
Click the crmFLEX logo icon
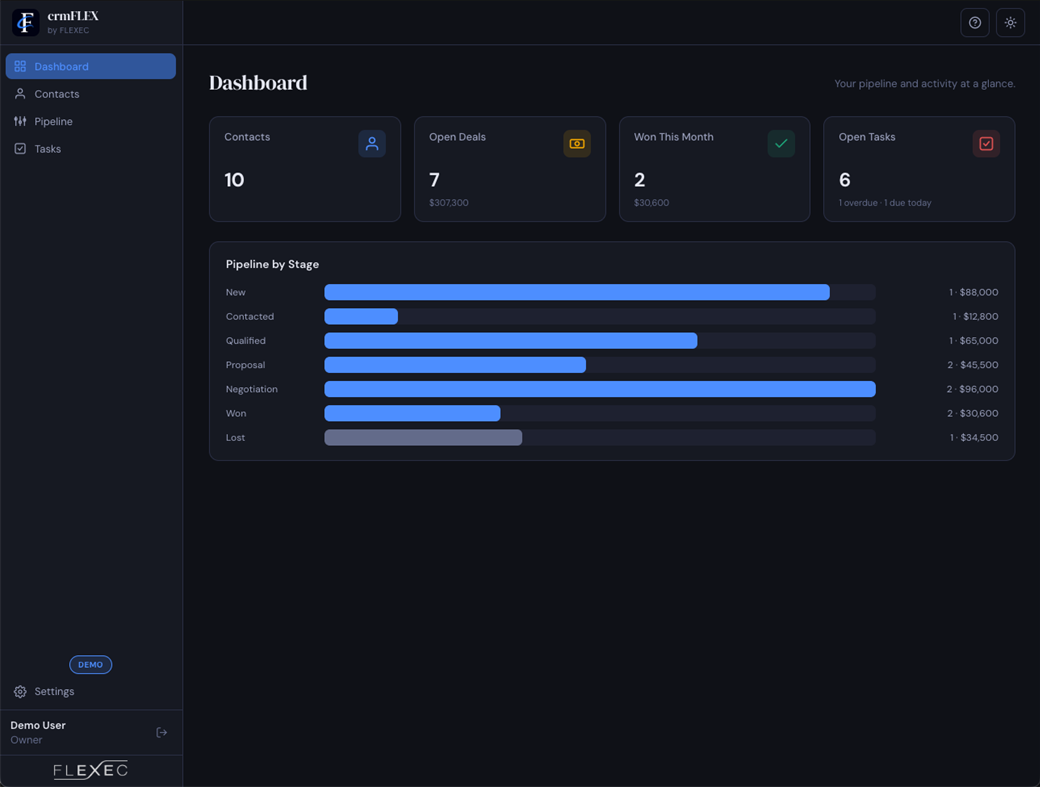click(x=26, y=23)
